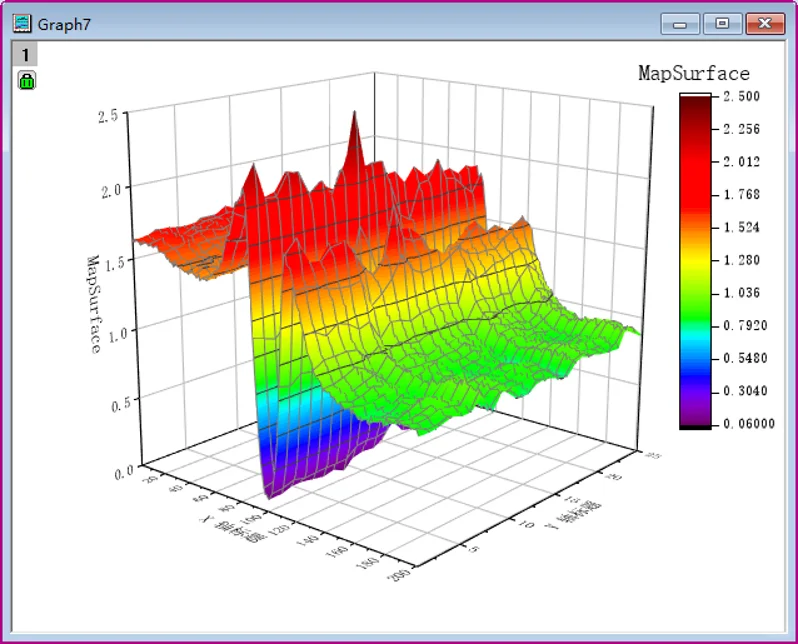Select the MapSurface color scale title

[694, 73]
